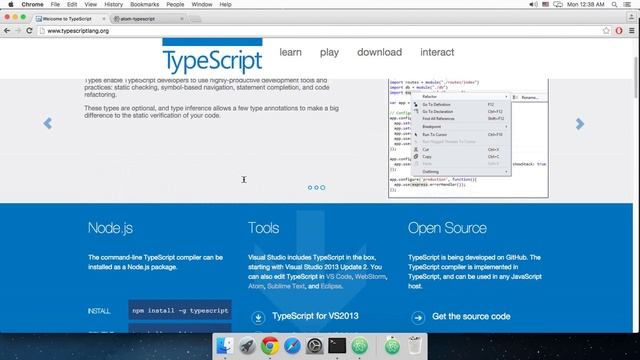The height and width of the screenshot is (360, 640).
Task: Open the volume control in menu bar
Action: [533, 4]
